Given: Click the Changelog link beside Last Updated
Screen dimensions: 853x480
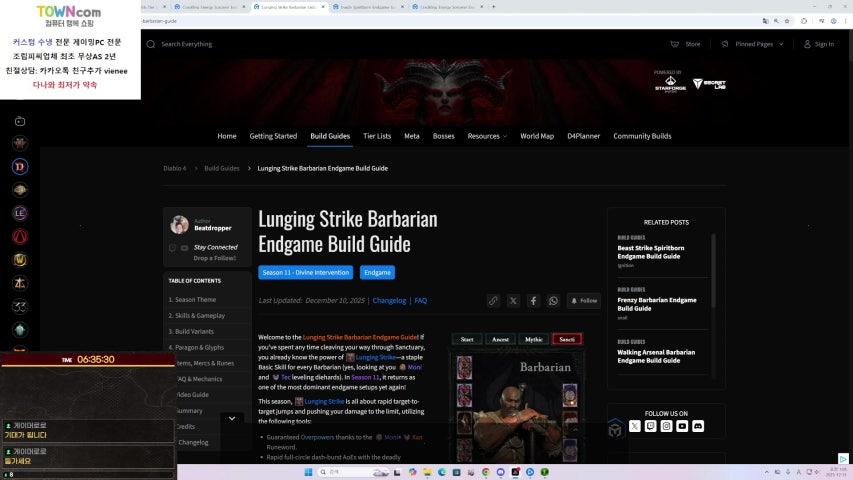Looking at the screenshot, I should click(389, 300).
